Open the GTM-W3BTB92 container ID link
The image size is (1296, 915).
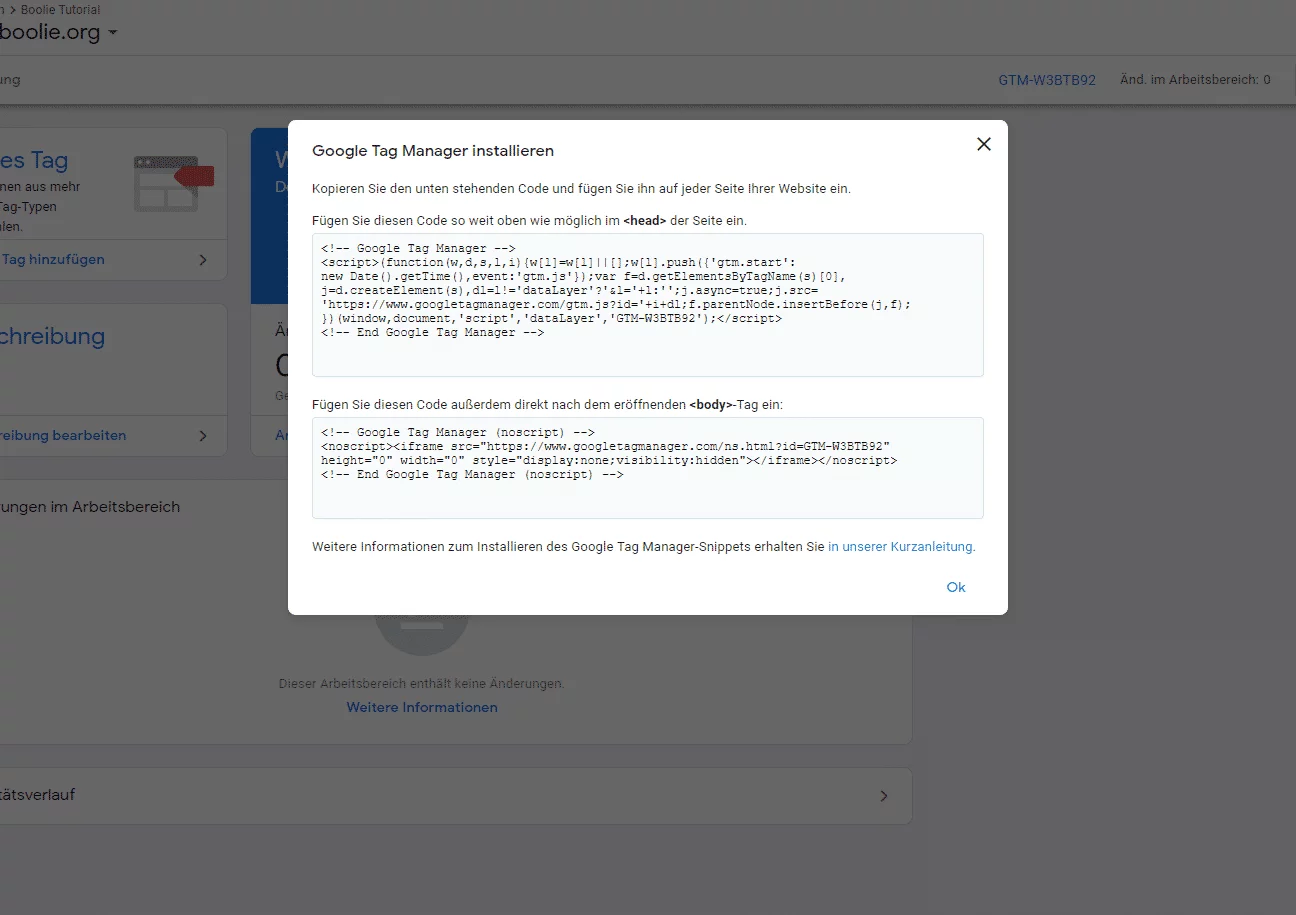[1047, 80]
